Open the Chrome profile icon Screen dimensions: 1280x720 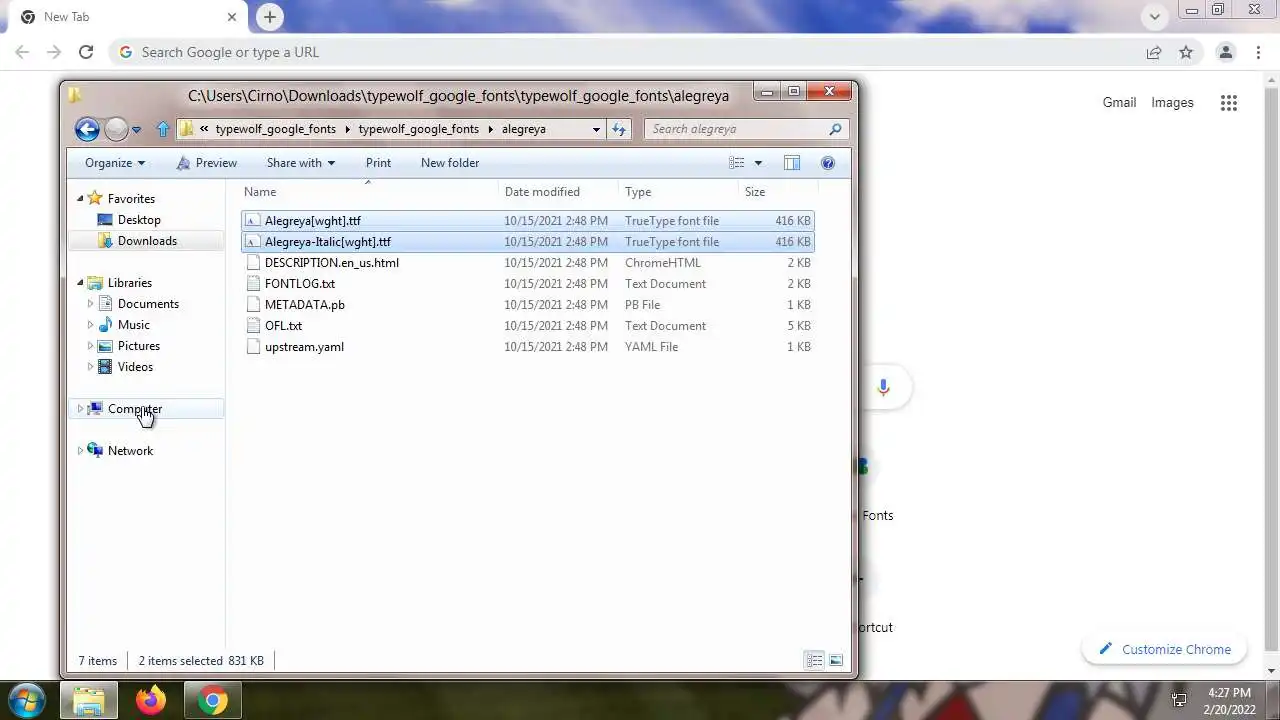click(1225, 52)
